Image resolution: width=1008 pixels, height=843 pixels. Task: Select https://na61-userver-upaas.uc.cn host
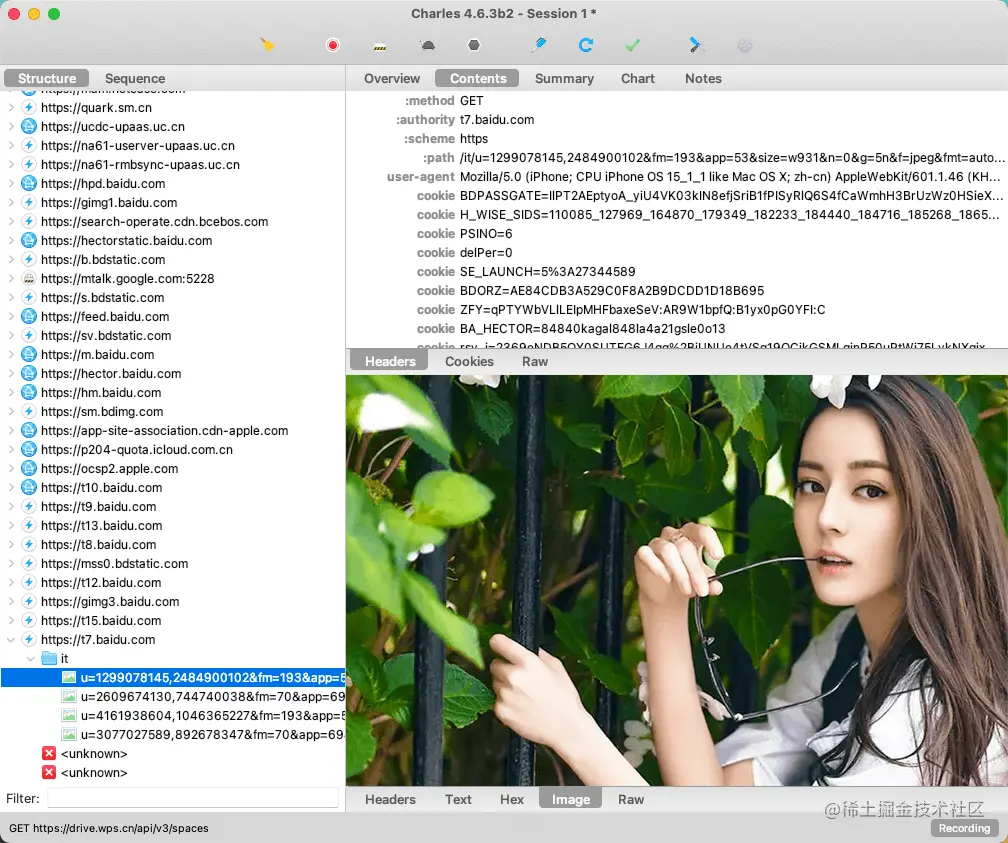pyautogui.click(x=138, y=146)
